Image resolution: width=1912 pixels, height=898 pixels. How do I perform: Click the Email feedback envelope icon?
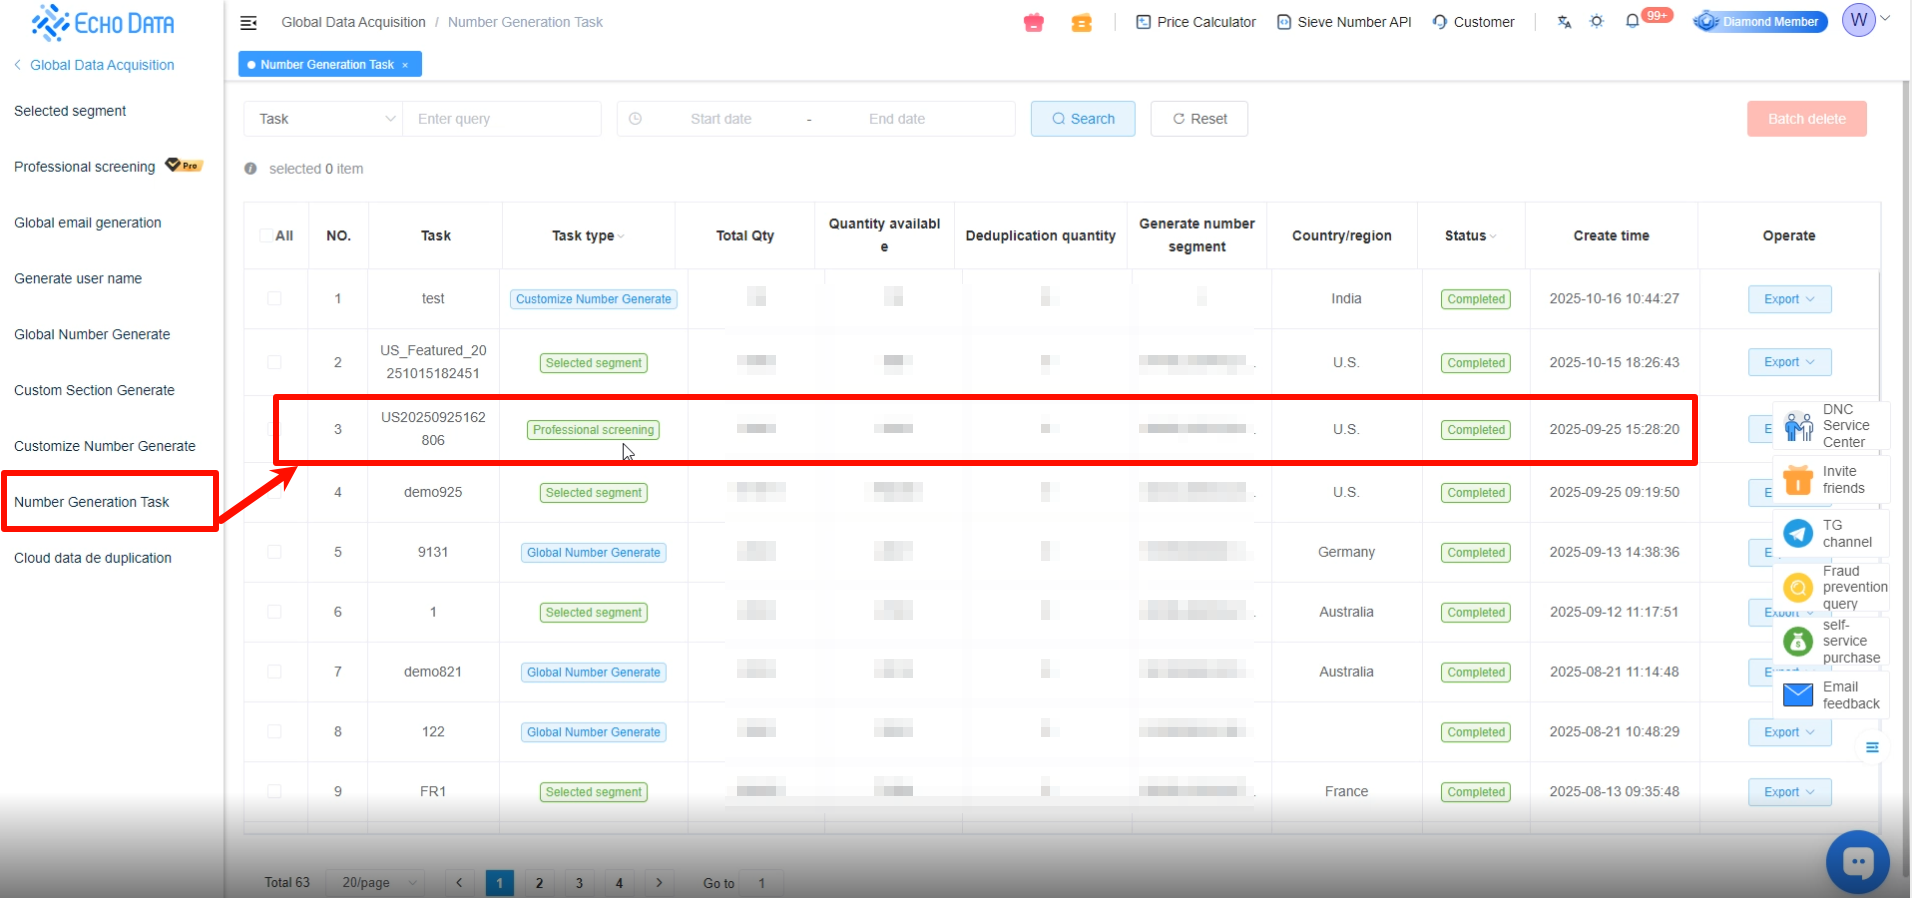1798,695
